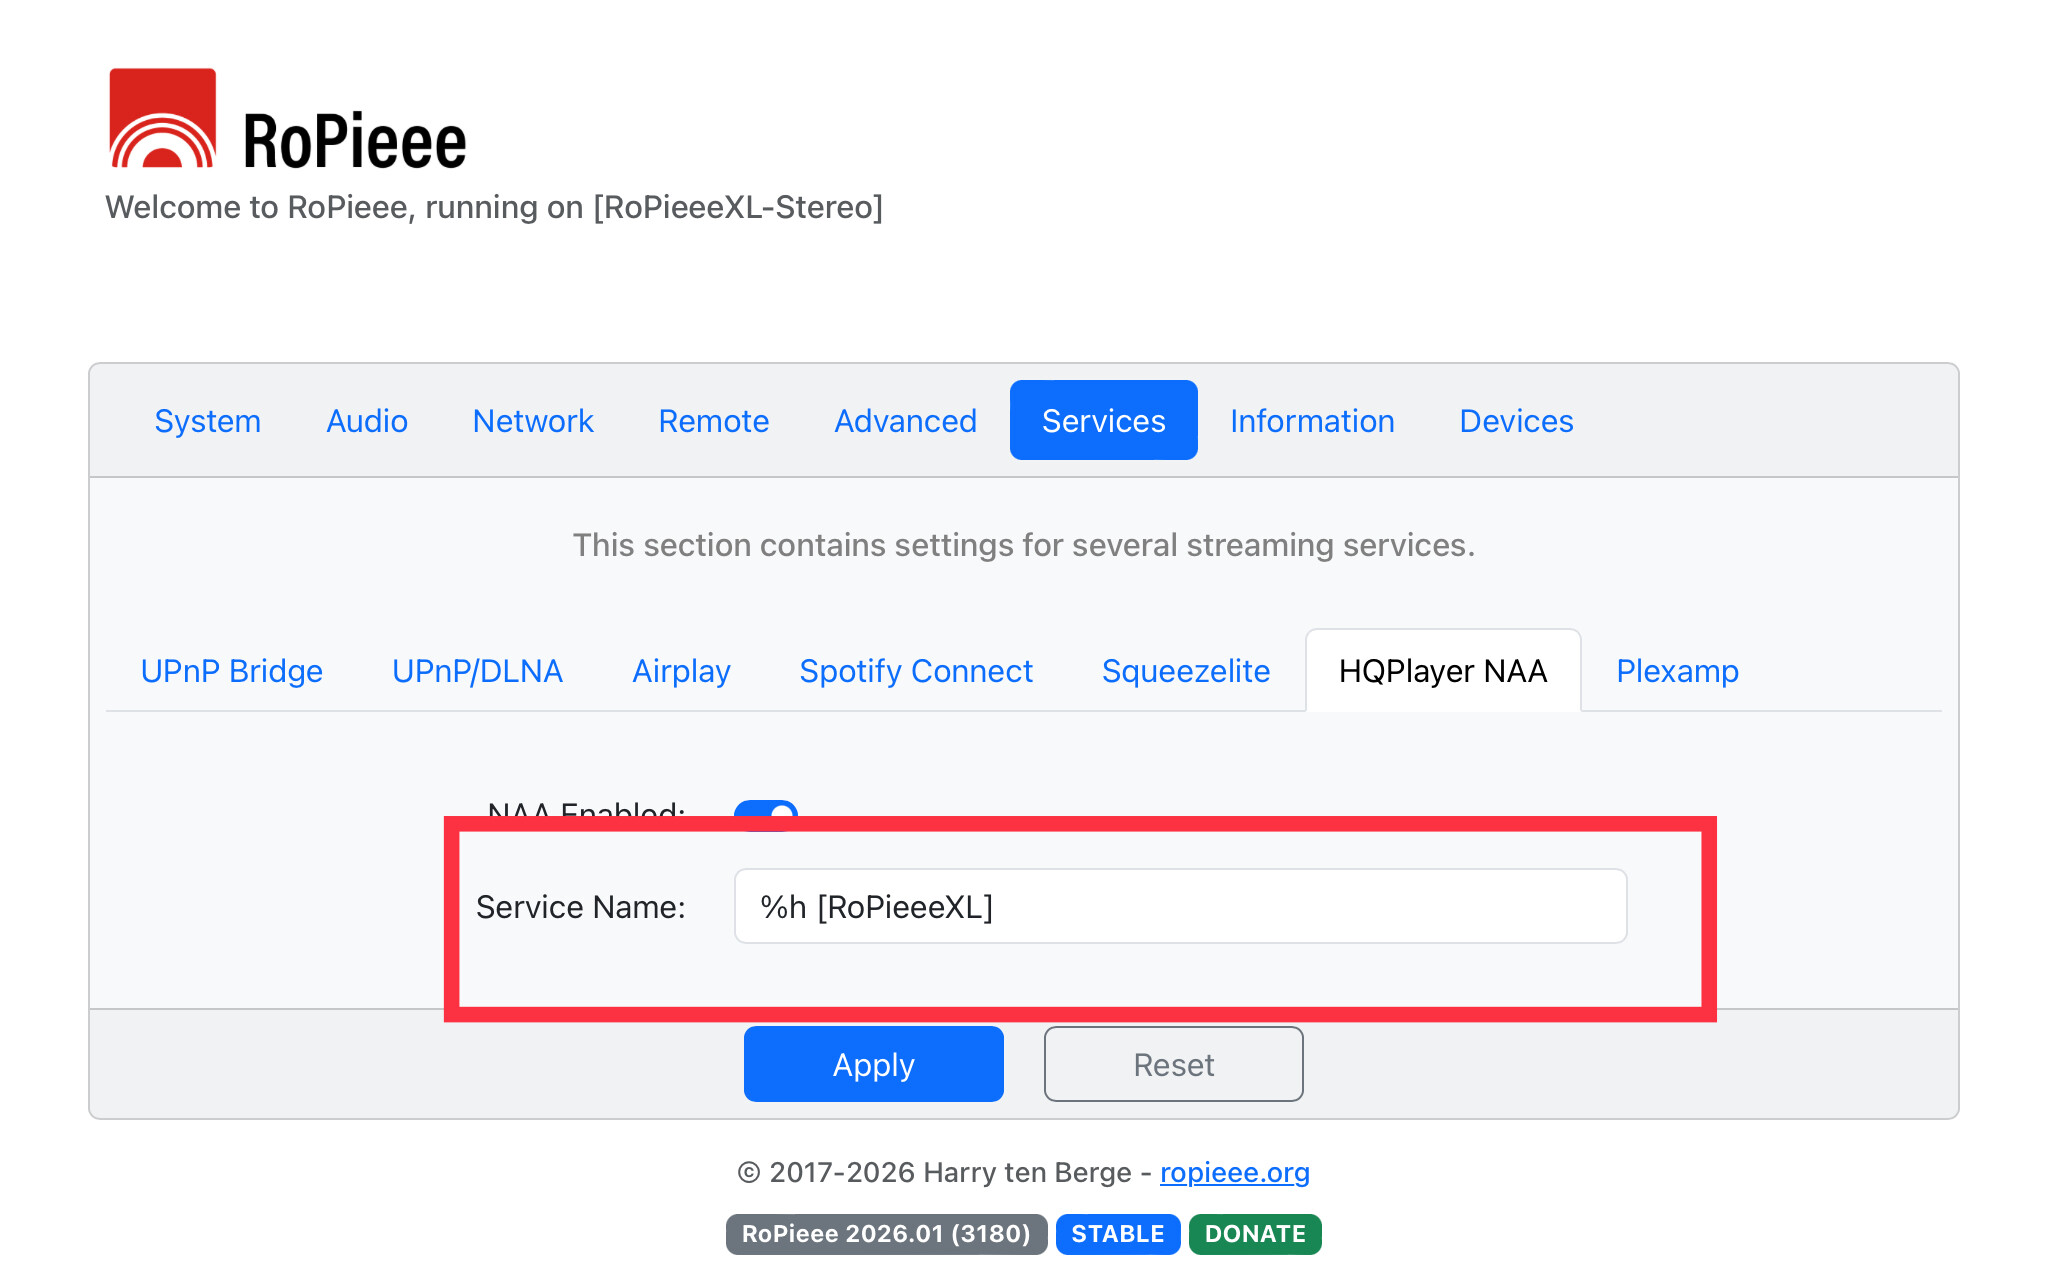Image resolution: width=2048 pixels, height=1282 pixels.
Task: Click the active Services tab
Action: (1103, 421)
